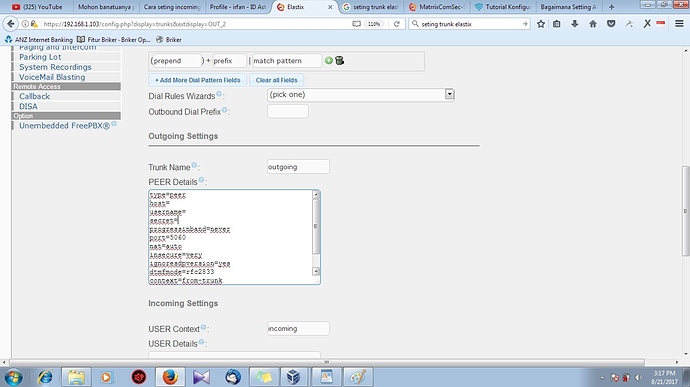Open the Dial Rules Wizards dropdown
The image size is (690, 387).
click(x=449, y=94)
